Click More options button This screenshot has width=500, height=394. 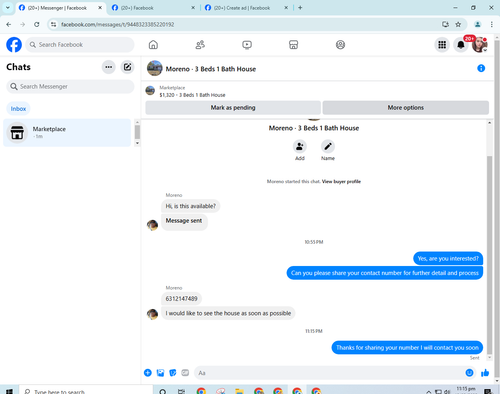coord(406,108)
